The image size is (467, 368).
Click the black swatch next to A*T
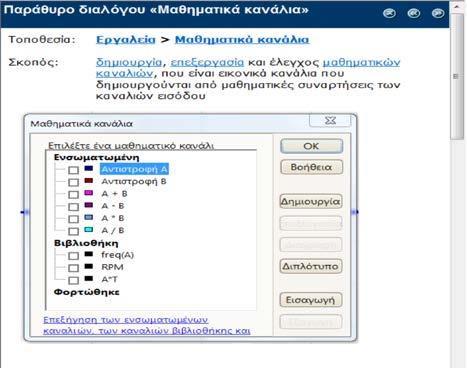tap(88, 278)
